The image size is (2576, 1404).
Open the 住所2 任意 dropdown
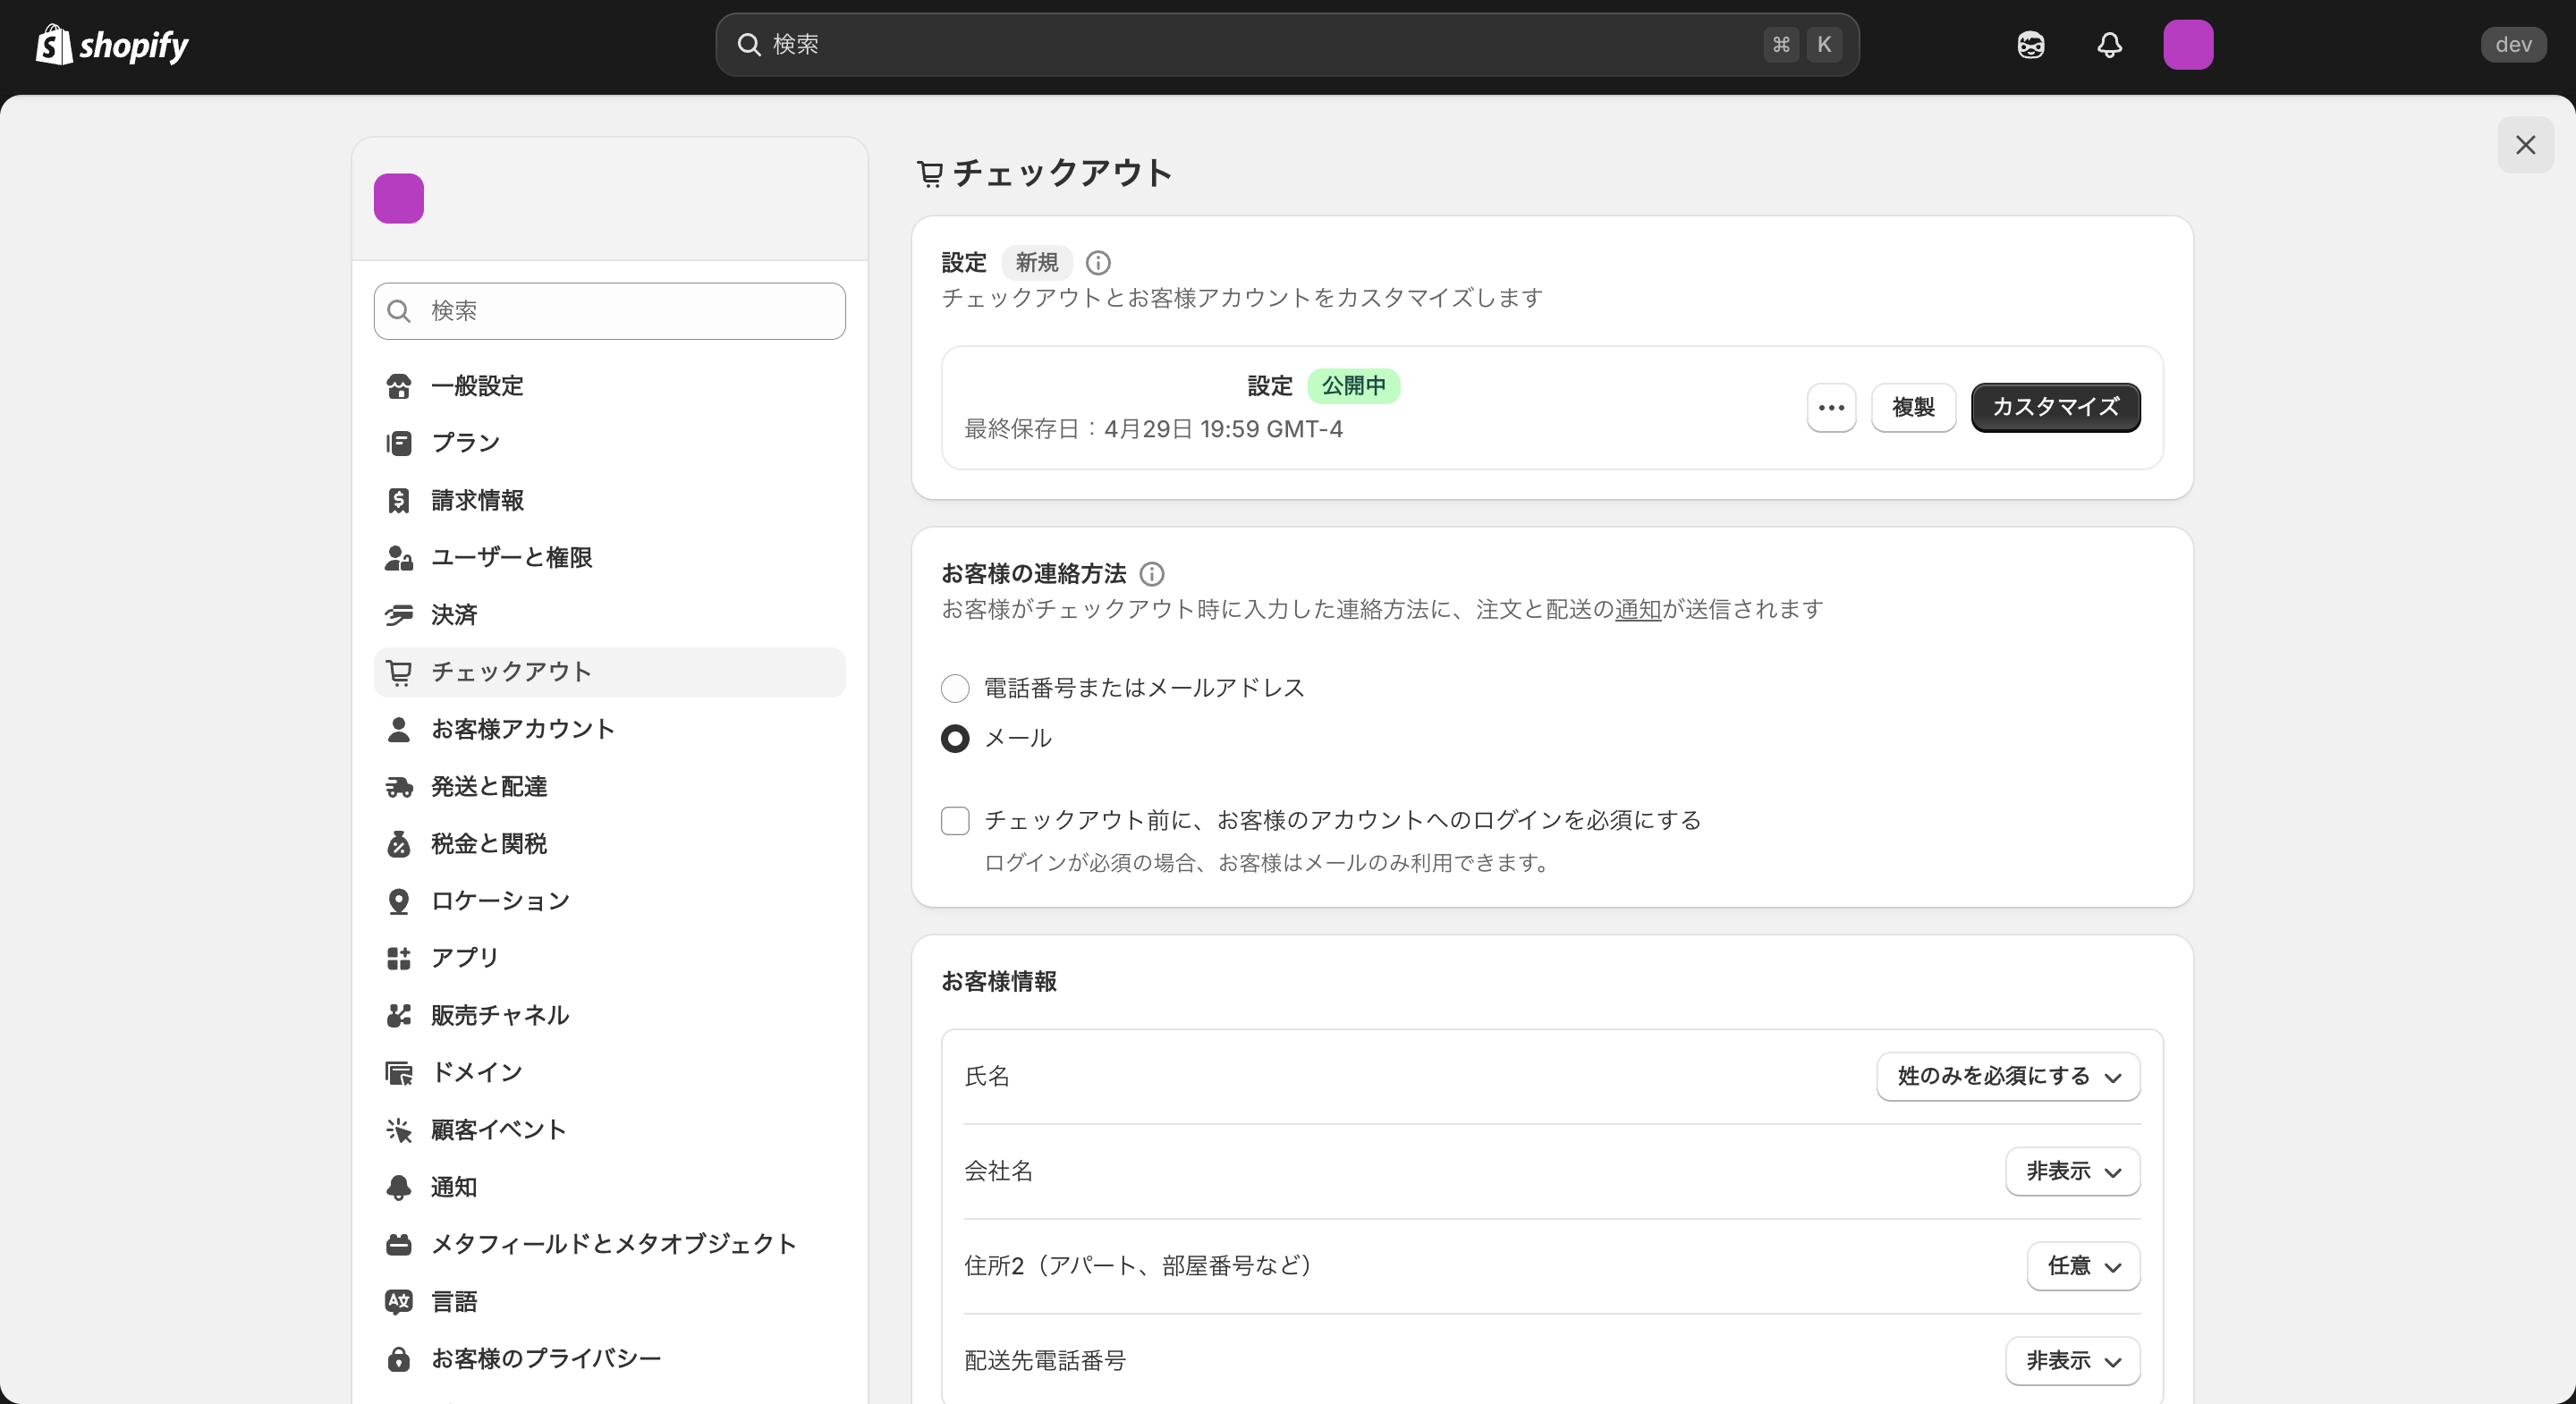2083,1266
